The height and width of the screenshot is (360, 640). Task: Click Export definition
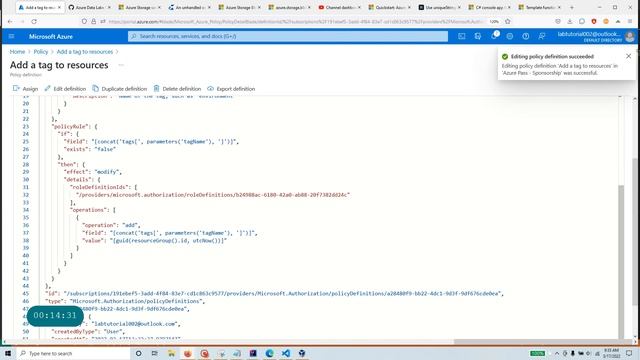click(x=231, y=89)
